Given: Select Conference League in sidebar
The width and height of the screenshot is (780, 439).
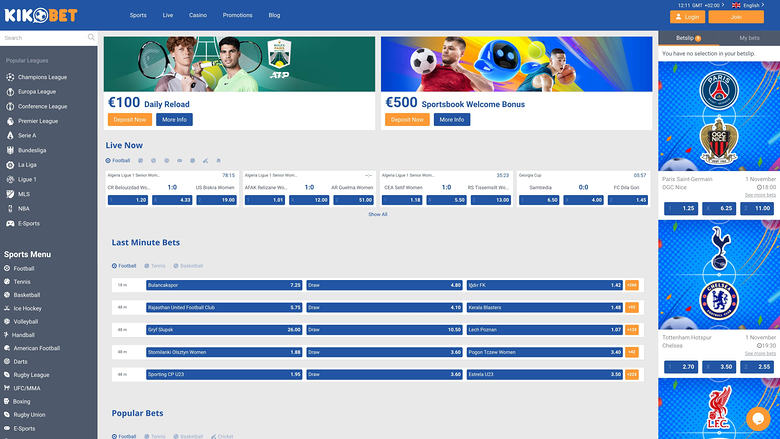Looking at the screenshot, I should [x=42, y=106].
